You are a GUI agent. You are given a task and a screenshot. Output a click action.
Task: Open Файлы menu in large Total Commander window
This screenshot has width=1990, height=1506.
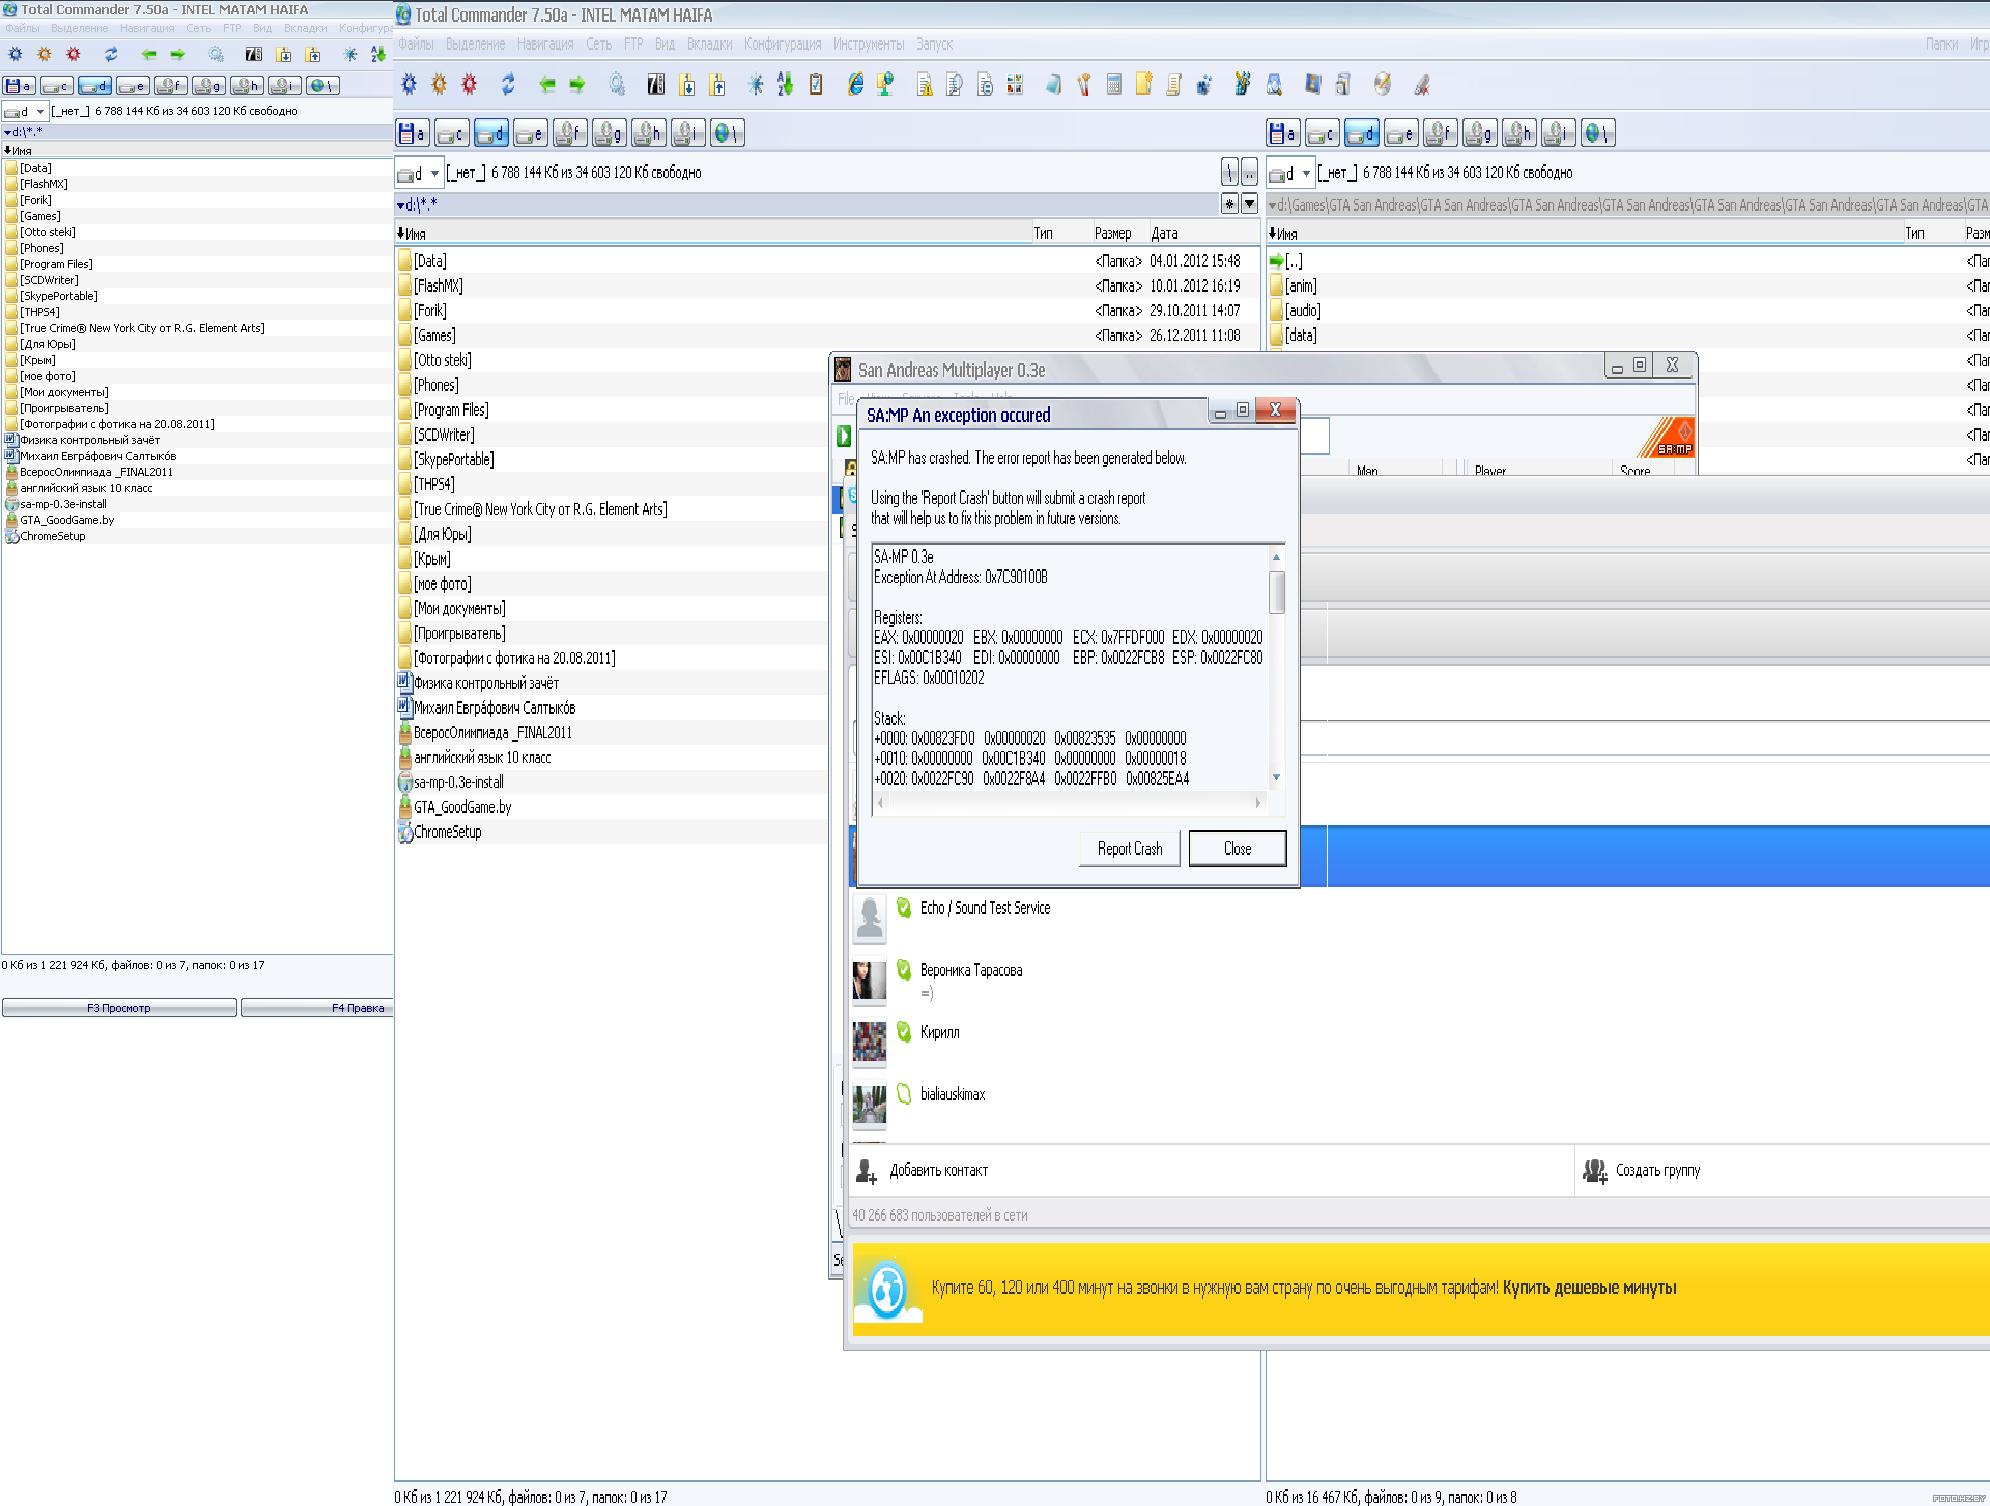[x=416, y=44]
